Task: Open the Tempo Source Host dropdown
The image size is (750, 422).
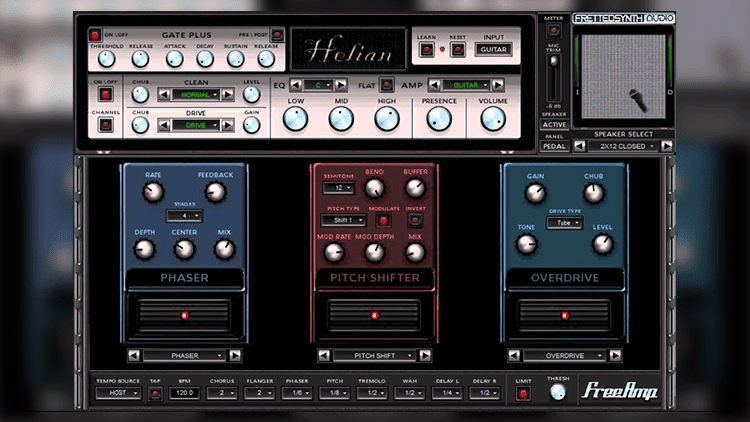Action: [118, 393]
